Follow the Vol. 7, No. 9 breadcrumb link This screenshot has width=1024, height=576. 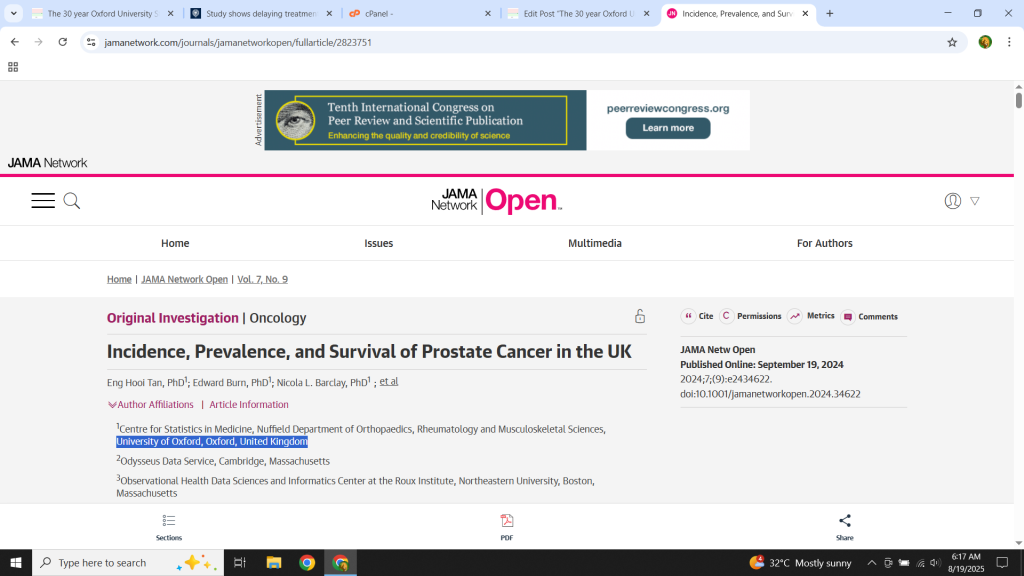[262, 279]
